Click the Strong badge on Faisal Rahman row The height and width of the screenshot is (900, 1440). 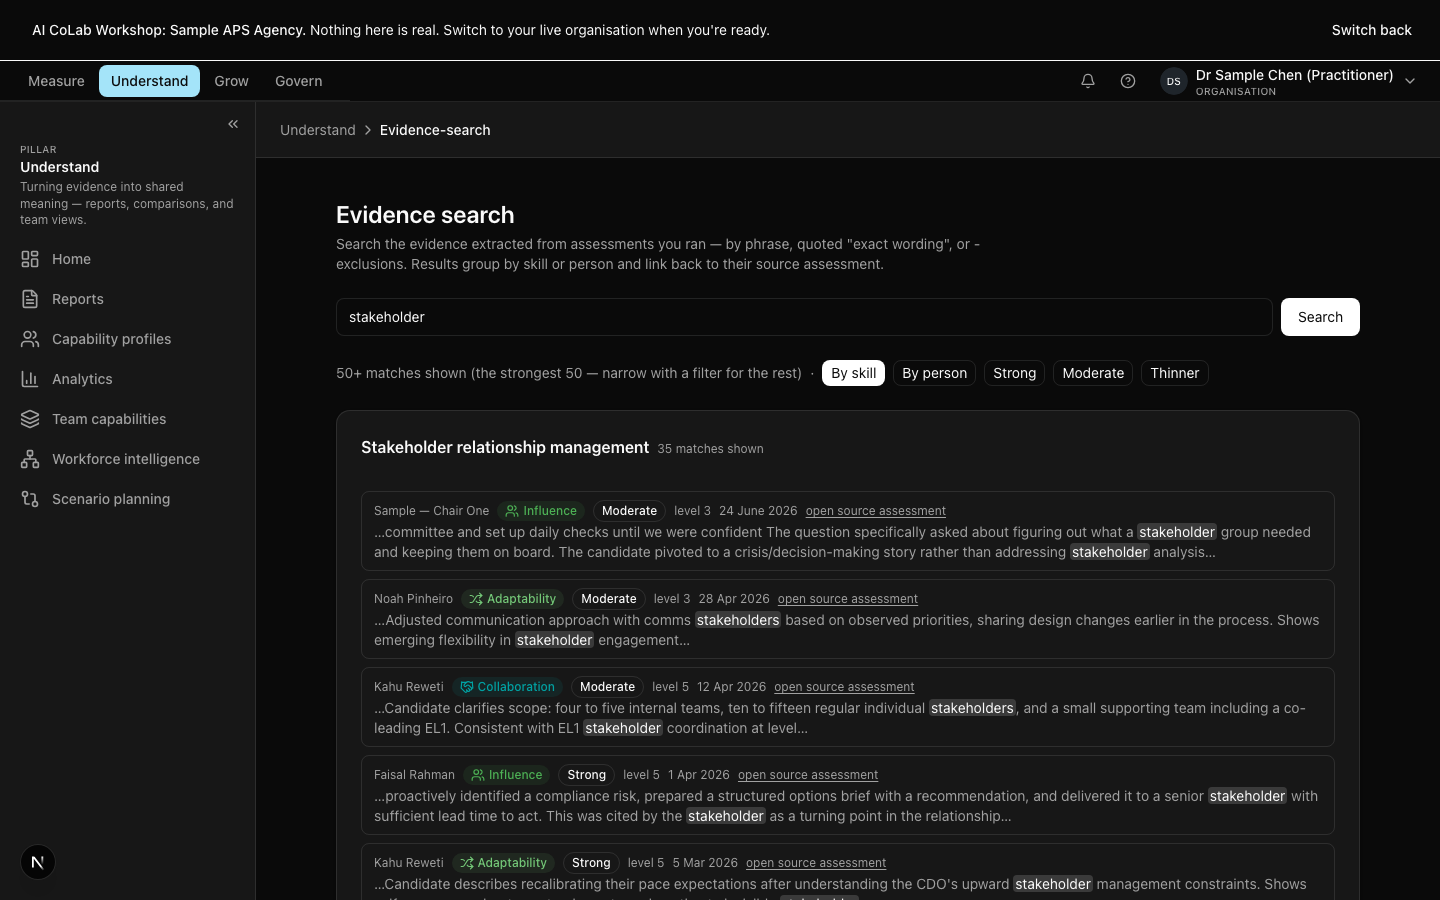click(586, 775)
